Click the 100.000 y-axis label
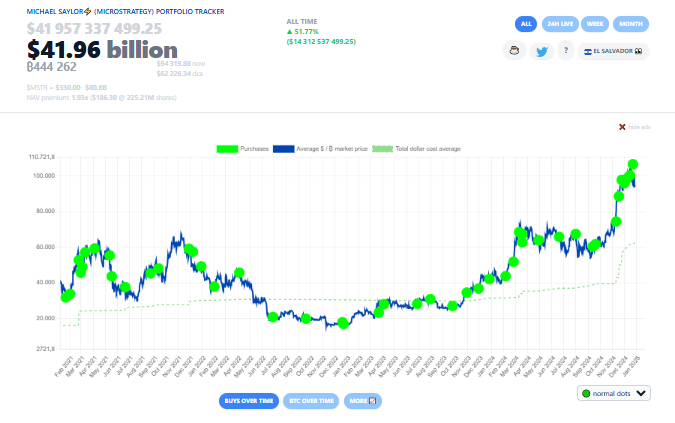675x423 pixels. pyautogui.click(x=44, y=176)
